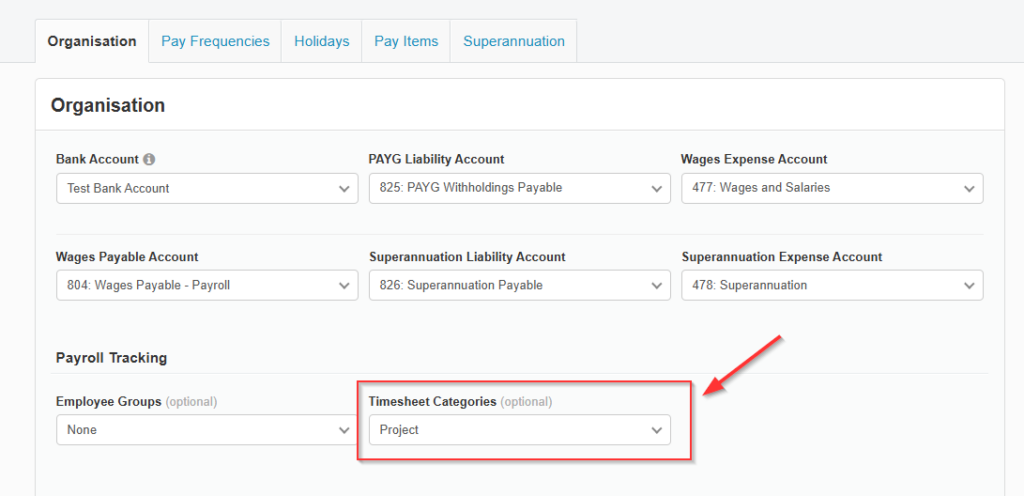Click the Payroll Tracking section heading
This screenshot has width=1024, height=496.
(111, 357)
